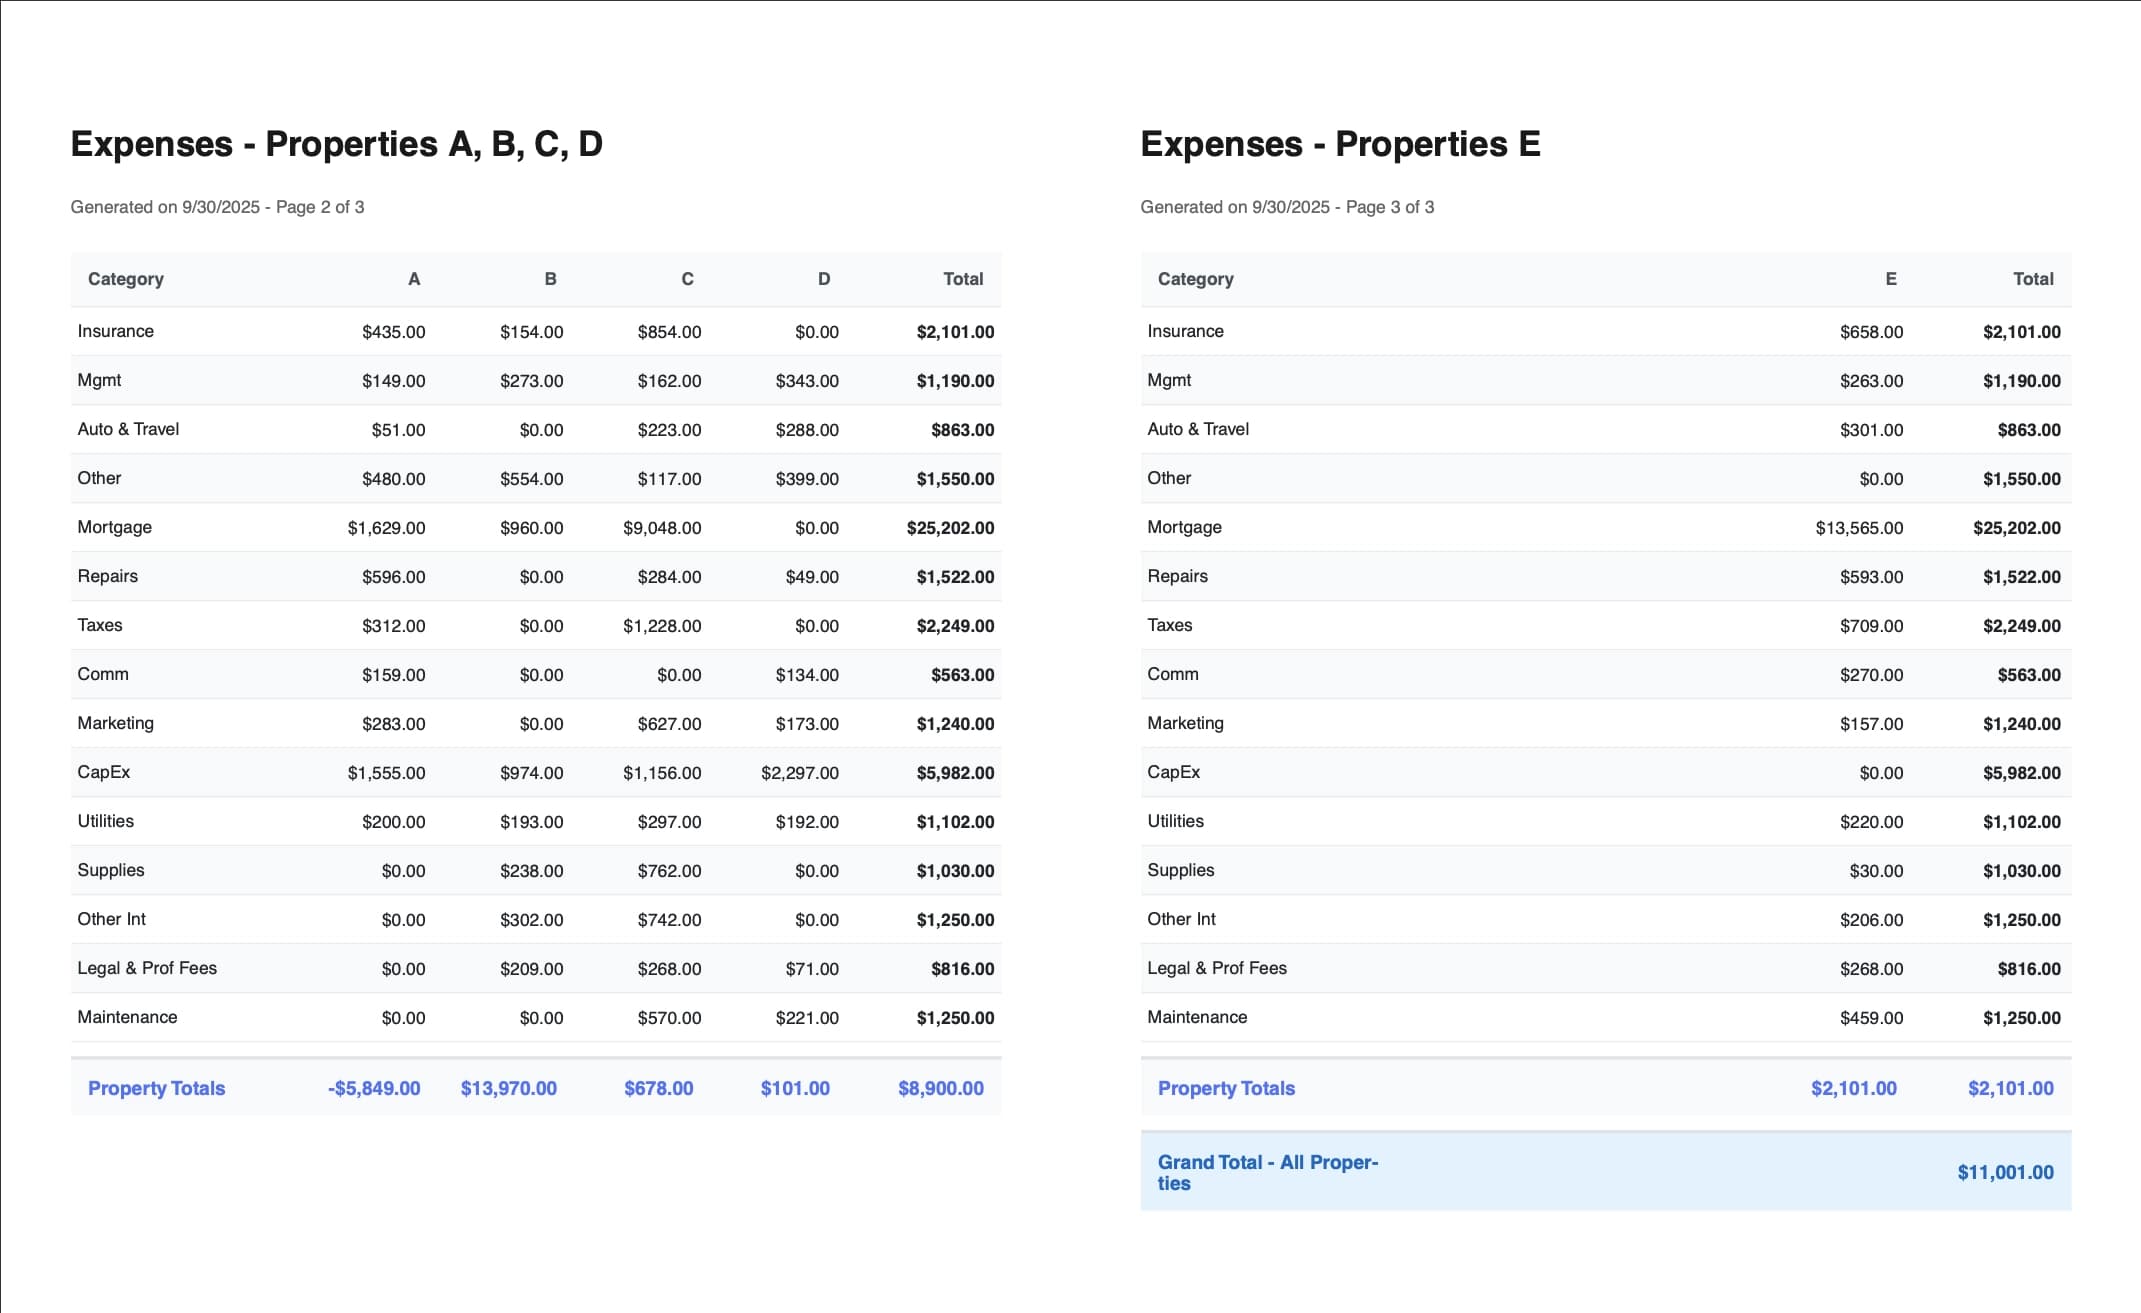Select the $13,565.00 Mortgage value for property E
This screenshot has height=1313, width=2141.
click(1860, 527)
